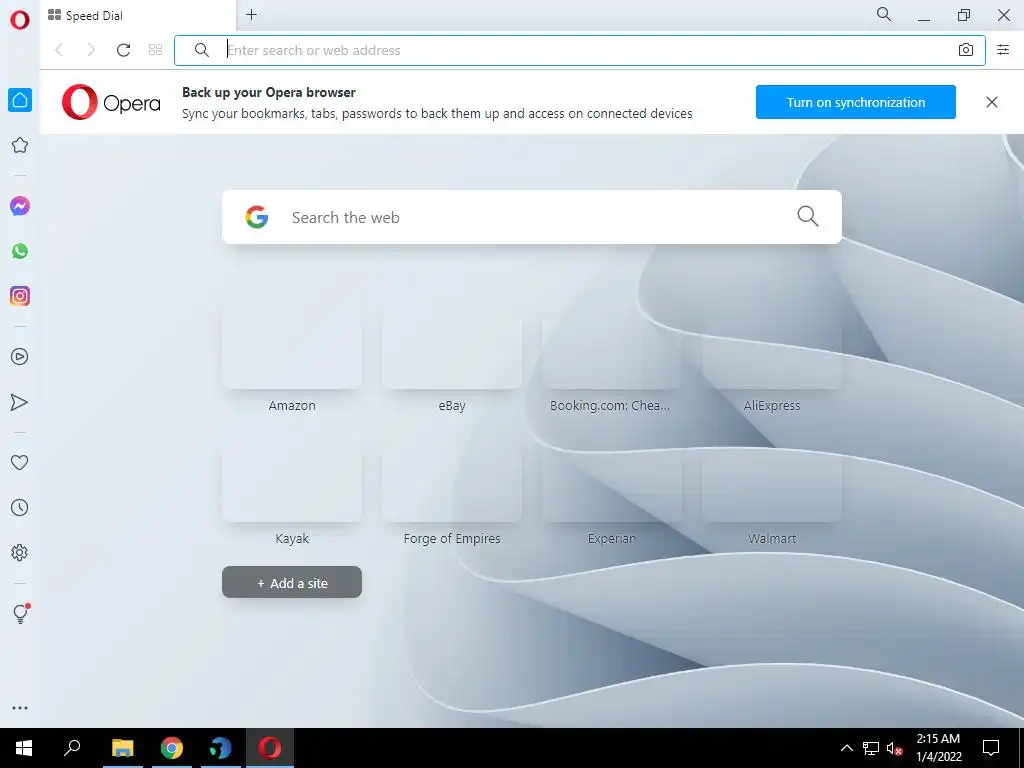The image size is (1024, 768).
Task: Open the Opera main menu logo
Action: [20, 20]
